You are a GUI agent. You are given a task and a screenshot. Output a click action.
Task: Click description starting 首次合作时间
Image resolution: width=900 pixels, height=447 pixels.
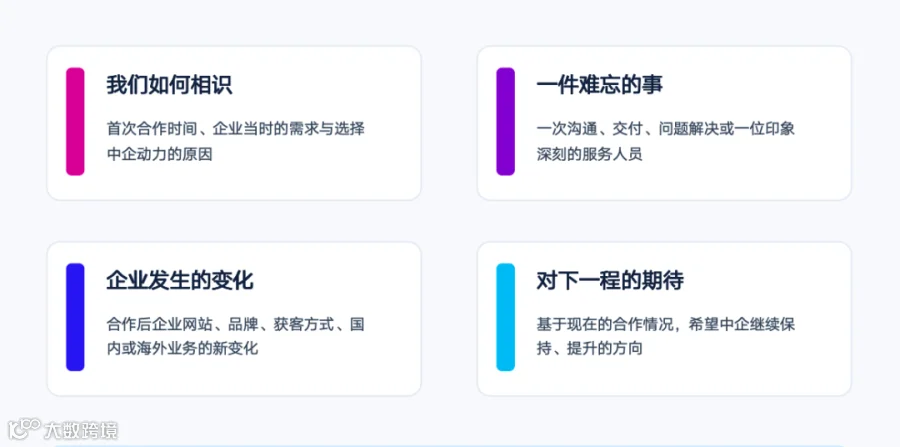point(236,141)
